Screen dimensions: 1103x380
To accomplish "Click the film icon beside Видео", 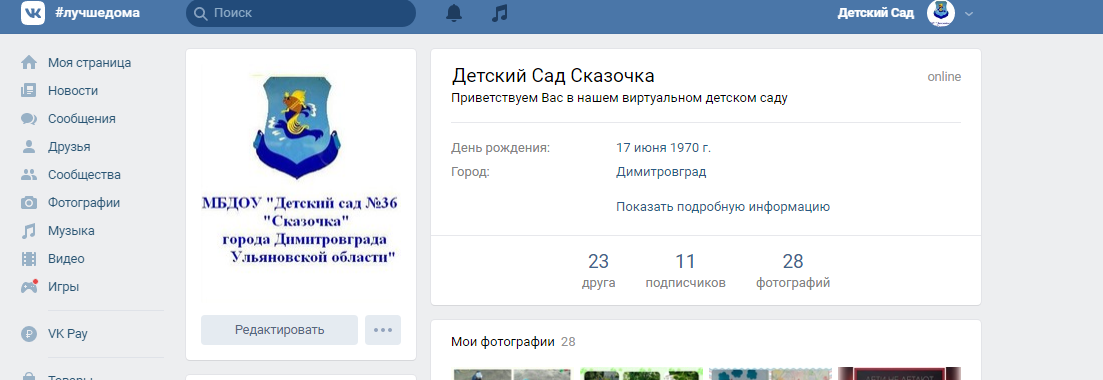I will click(x=29, y=259).
